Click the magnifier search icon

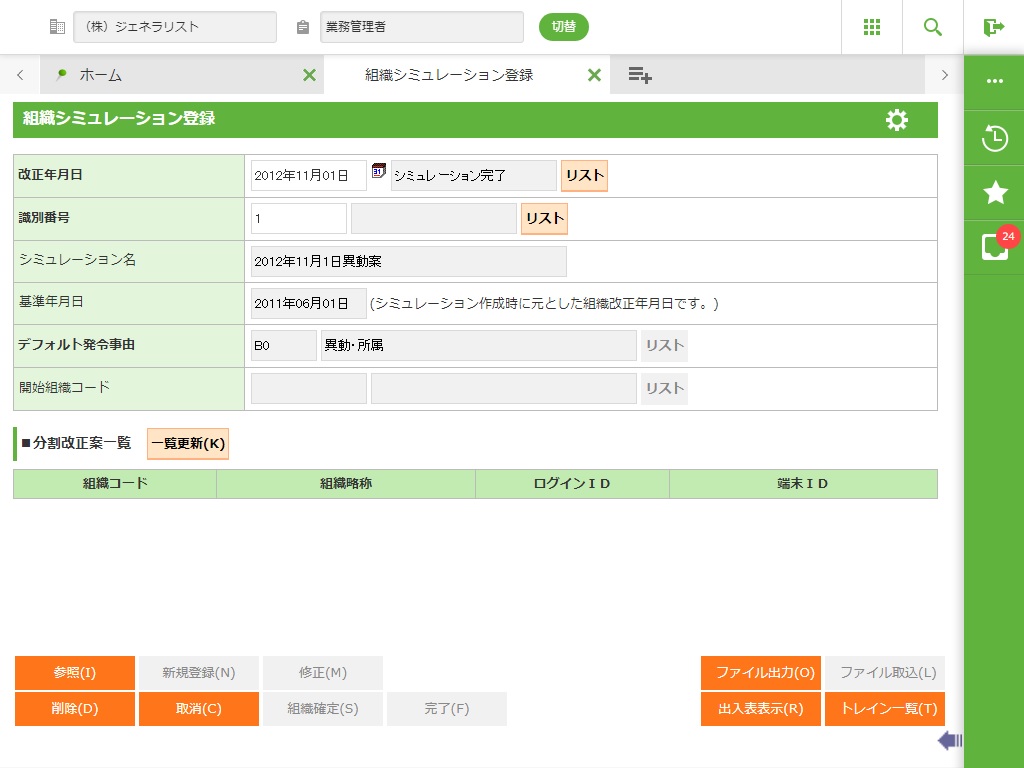point(933,27)
